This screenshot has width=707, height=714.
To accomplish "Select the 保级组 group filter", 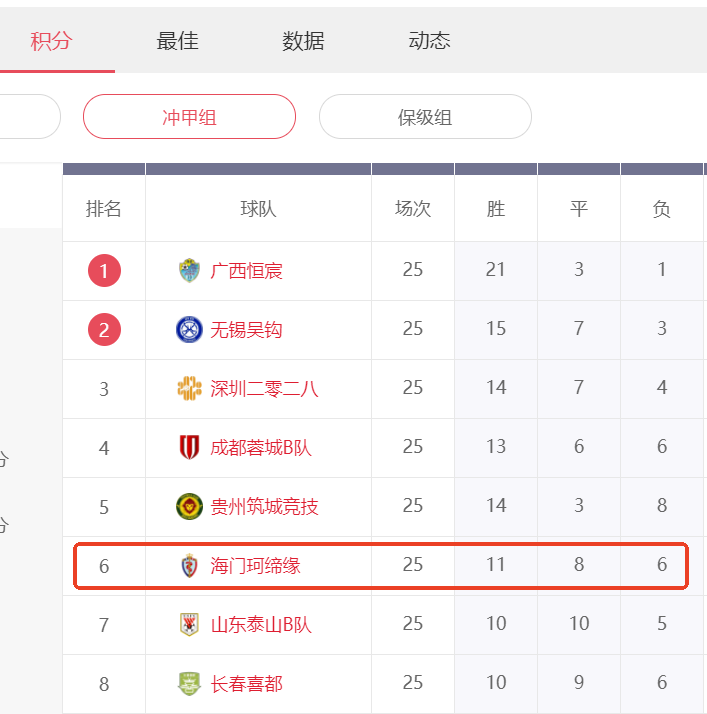I will pyautogui.click(x=425, y=117).
